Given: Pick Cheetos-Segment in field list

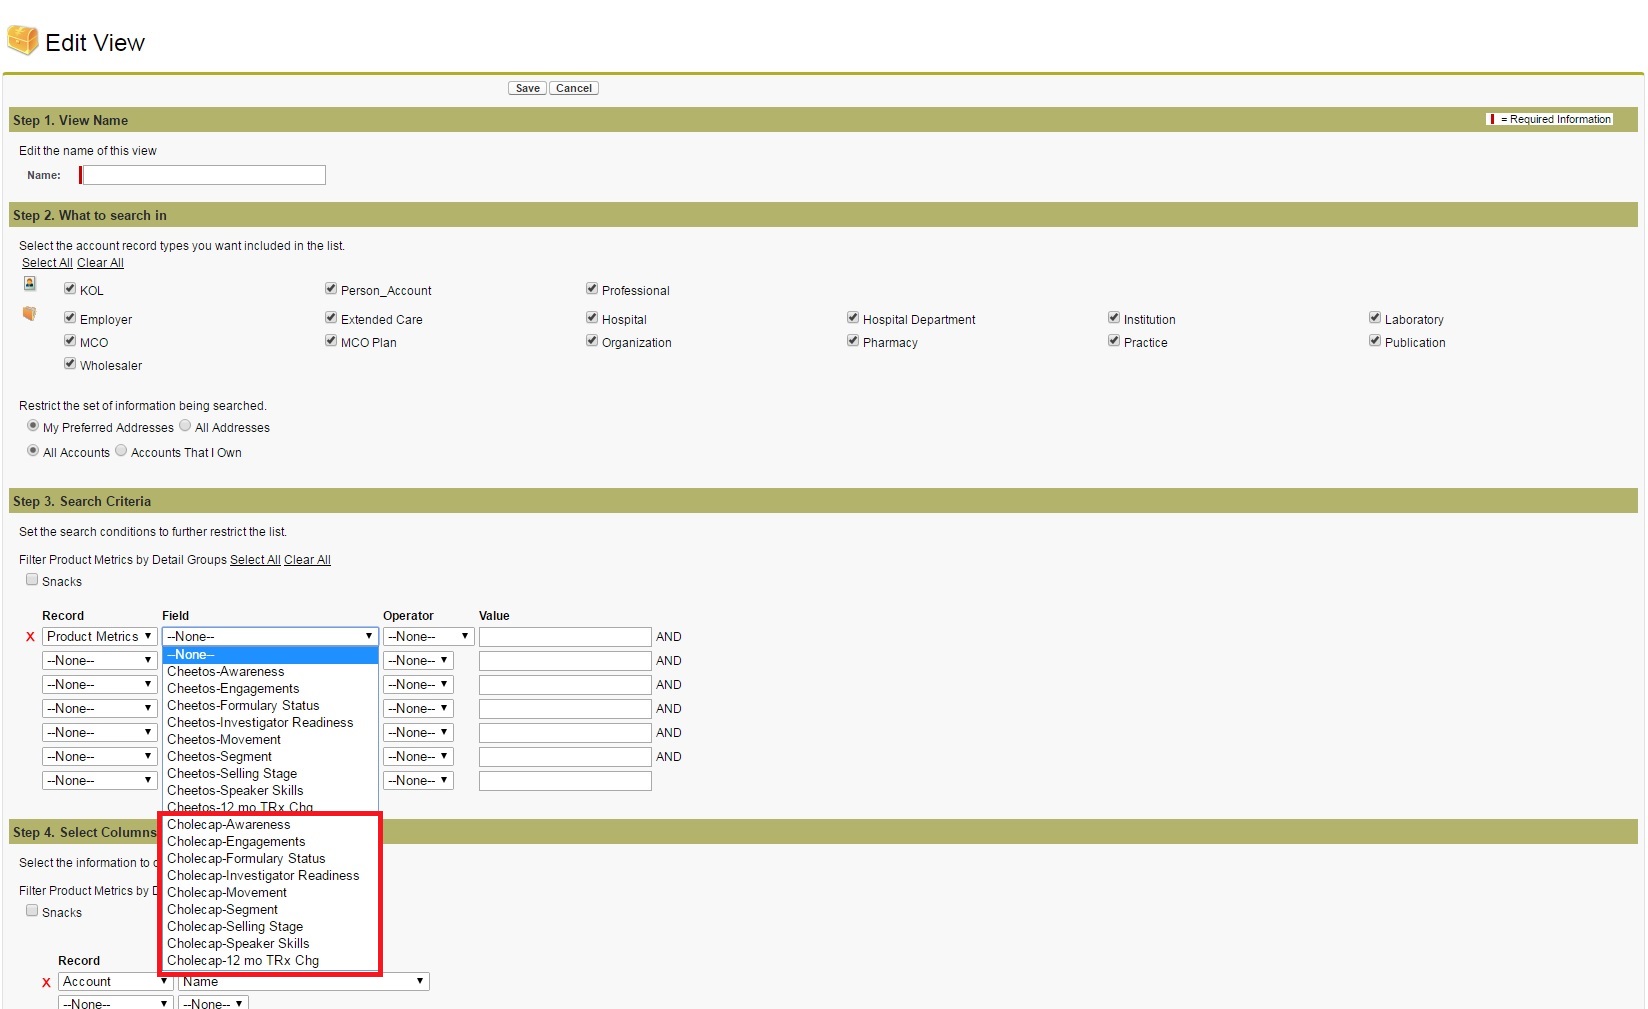Looking at the screenshot, I should tap(219, 757).
